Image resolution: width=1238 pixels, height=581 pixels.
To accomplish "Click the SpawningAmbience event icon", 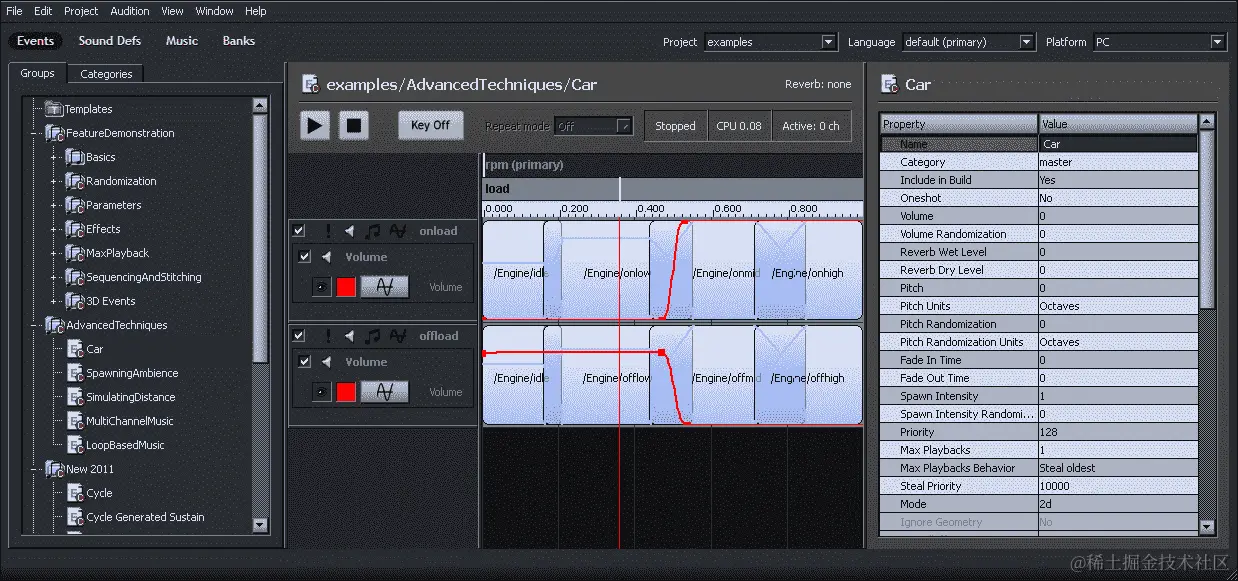I will point(75,373).
